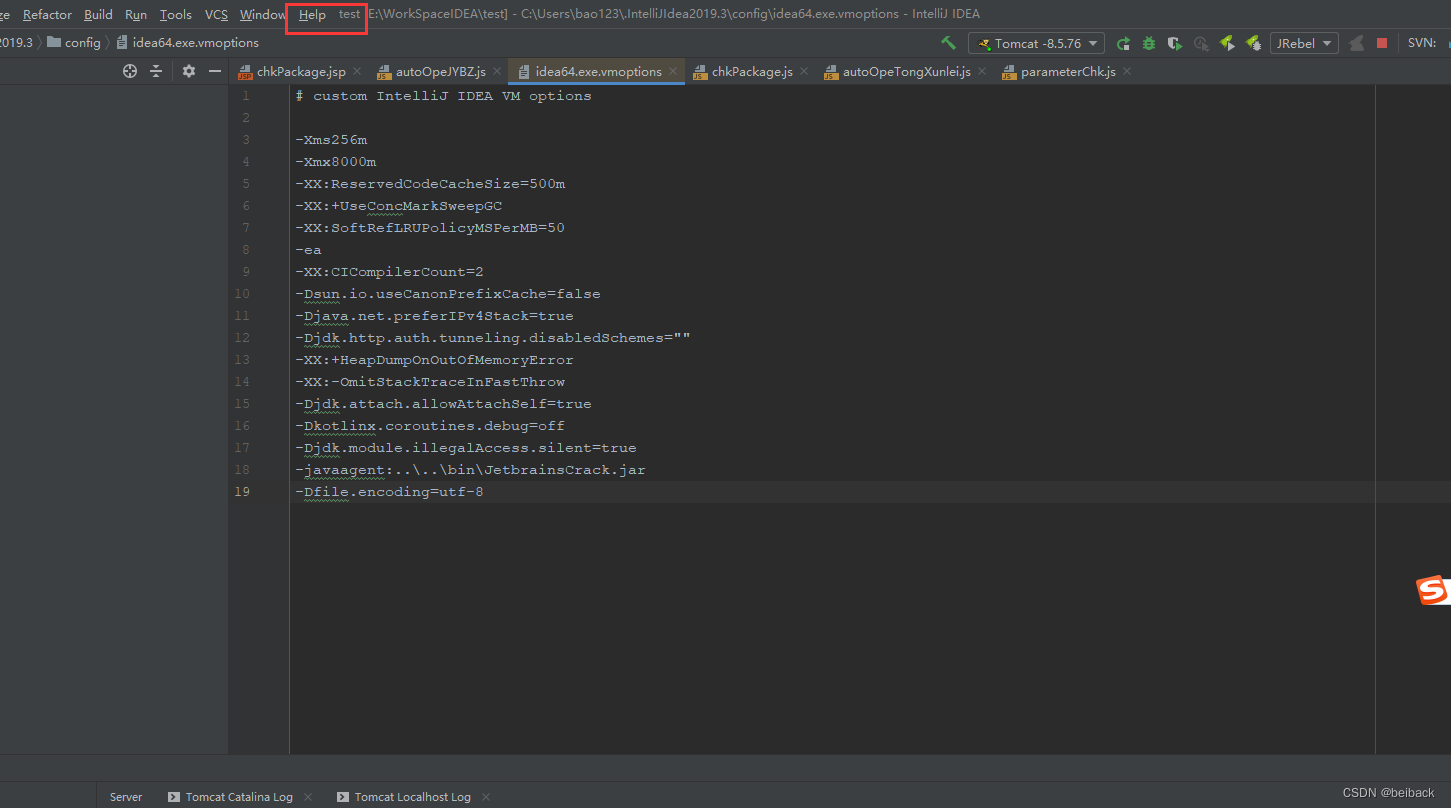The width and height of the screenshot is (1451, 808).
Task: Select the Server tab in the bottom panel
Action: (x=126, y=797)
